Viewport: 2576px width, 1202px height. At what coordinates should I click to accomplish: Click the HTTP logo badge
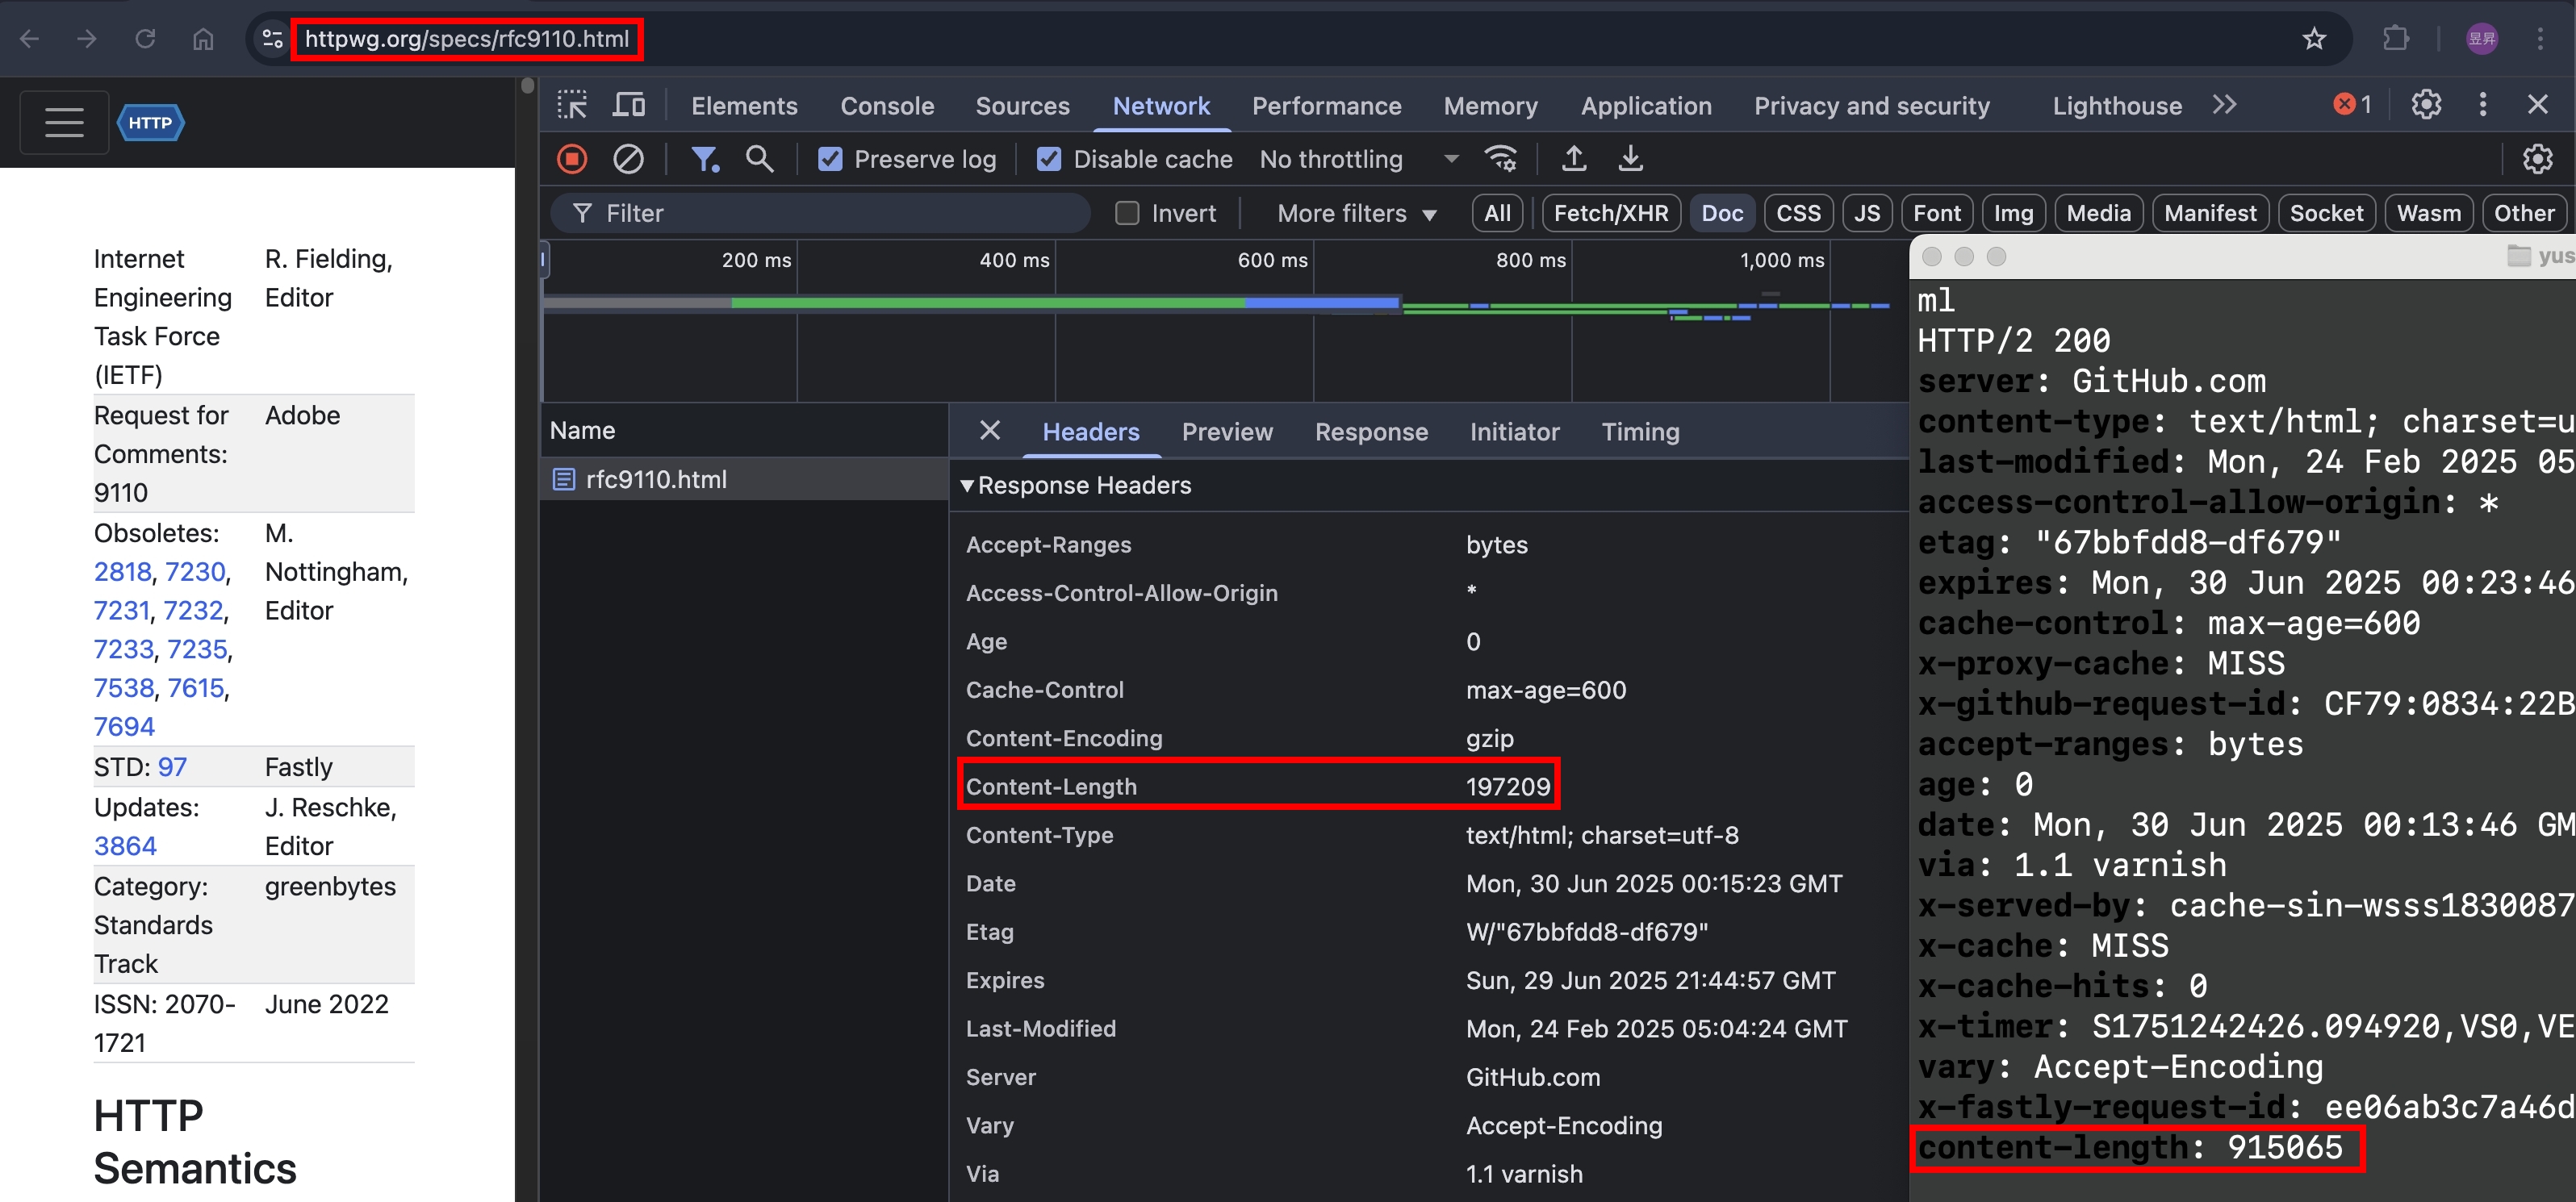point(151,122)
